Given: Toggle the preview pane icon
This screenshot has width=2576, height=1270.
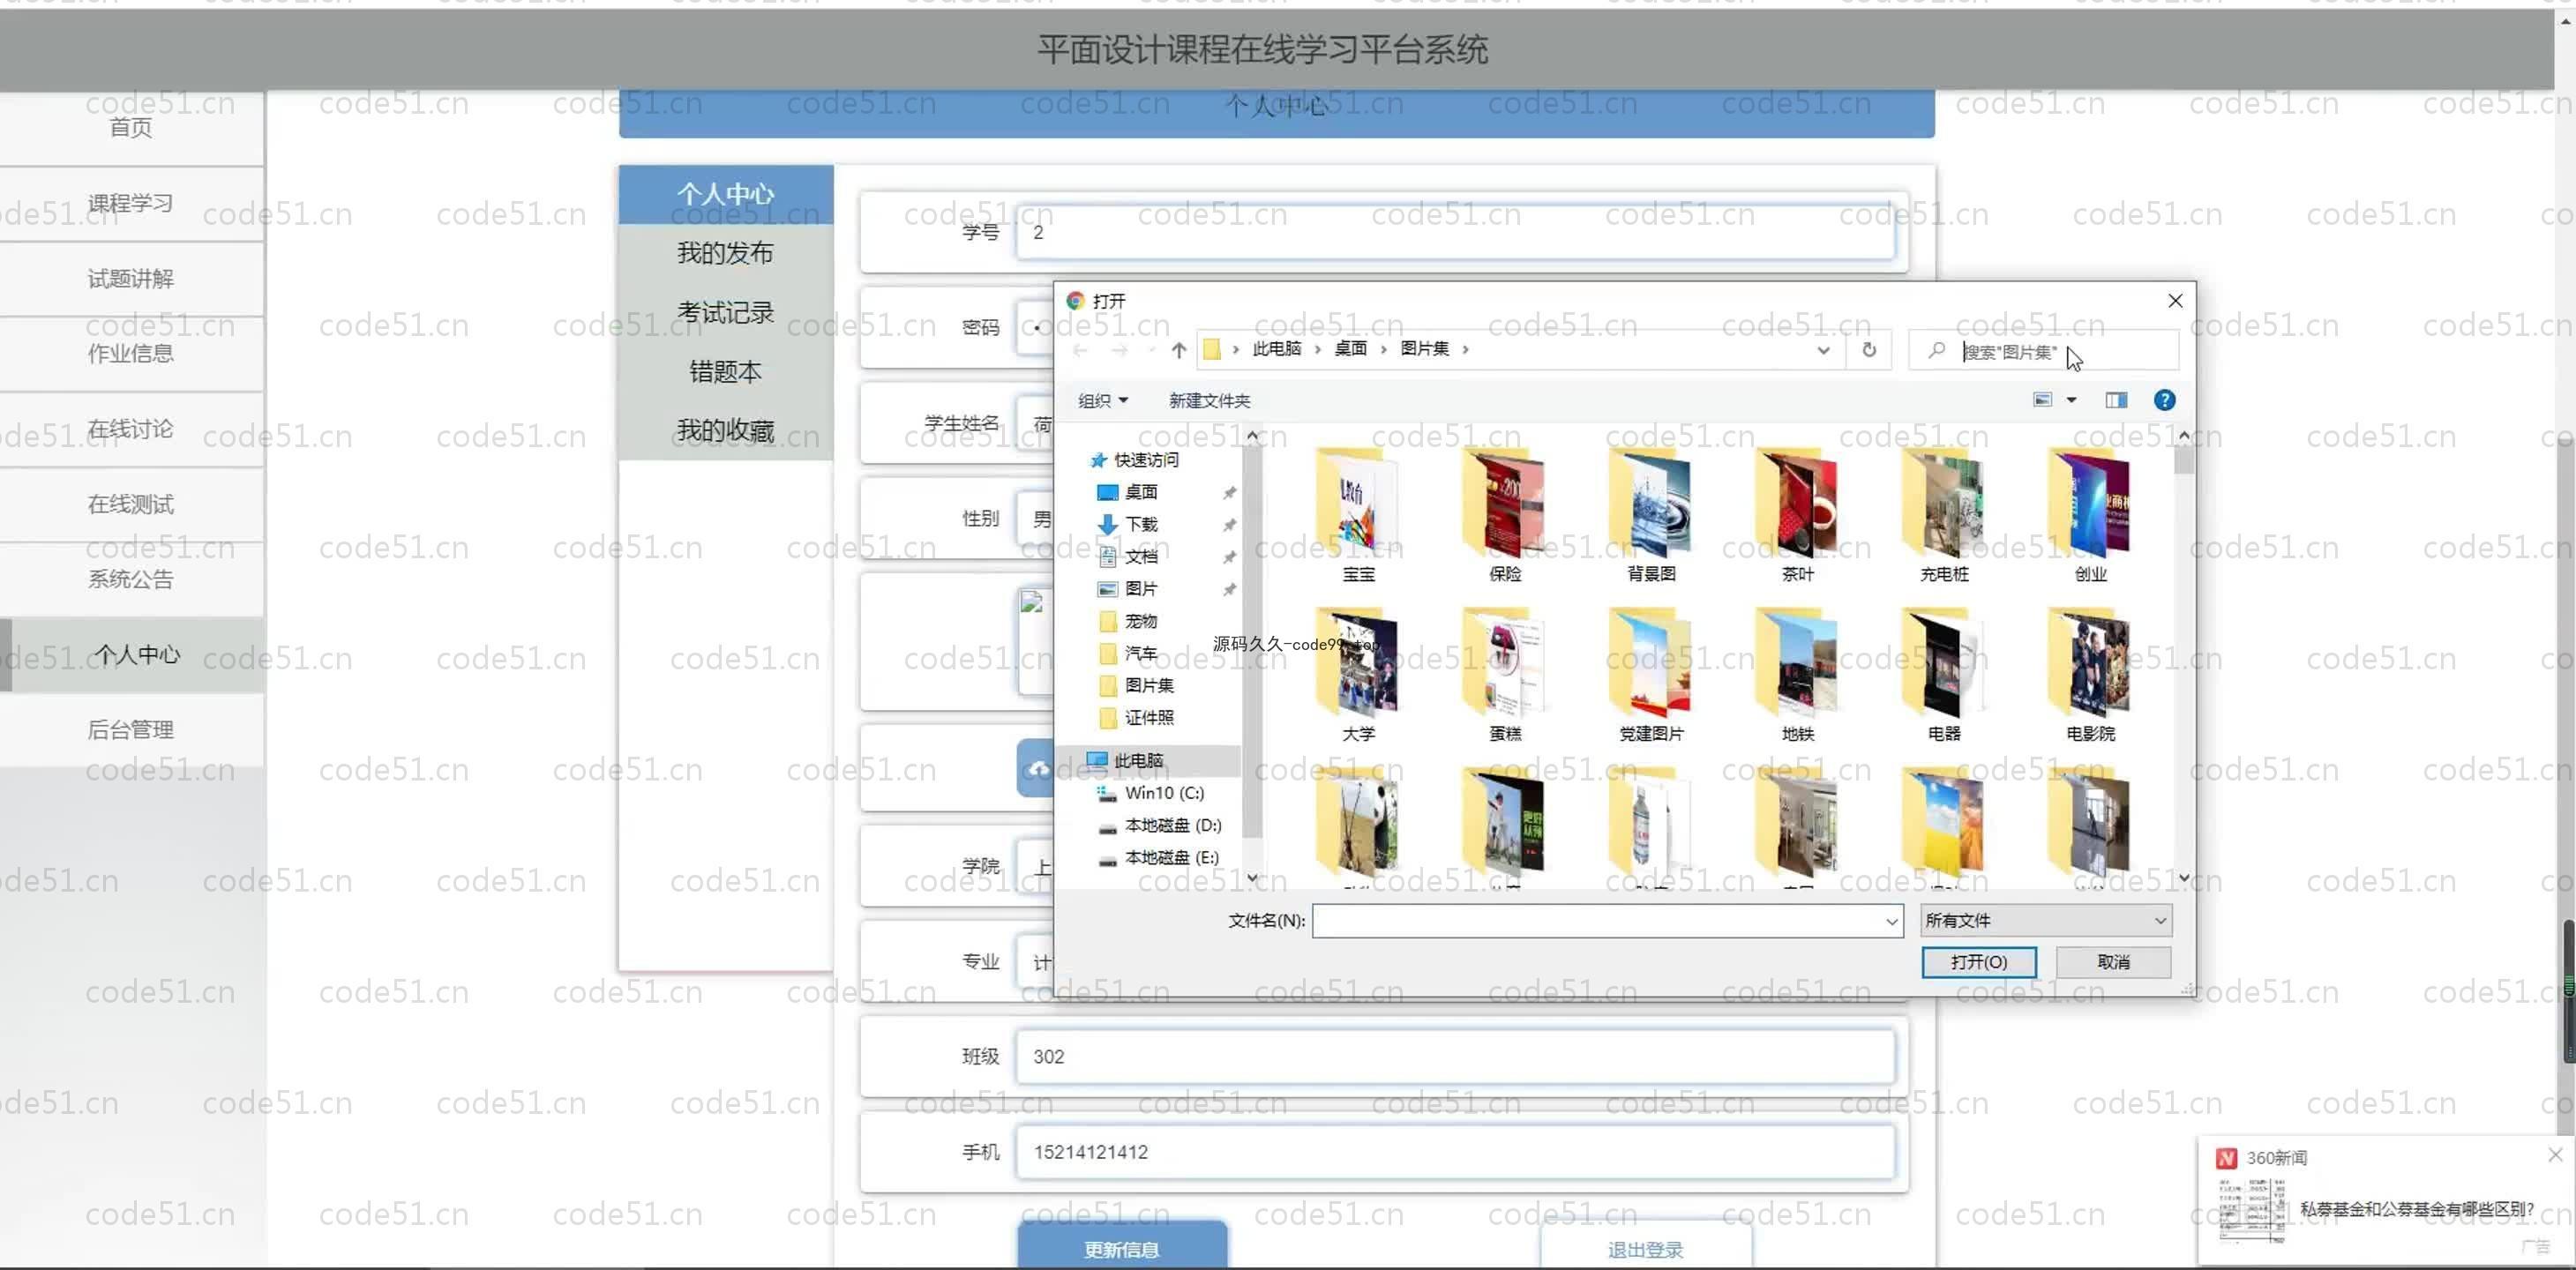Looking at the screenshot, I should 2116,400.
